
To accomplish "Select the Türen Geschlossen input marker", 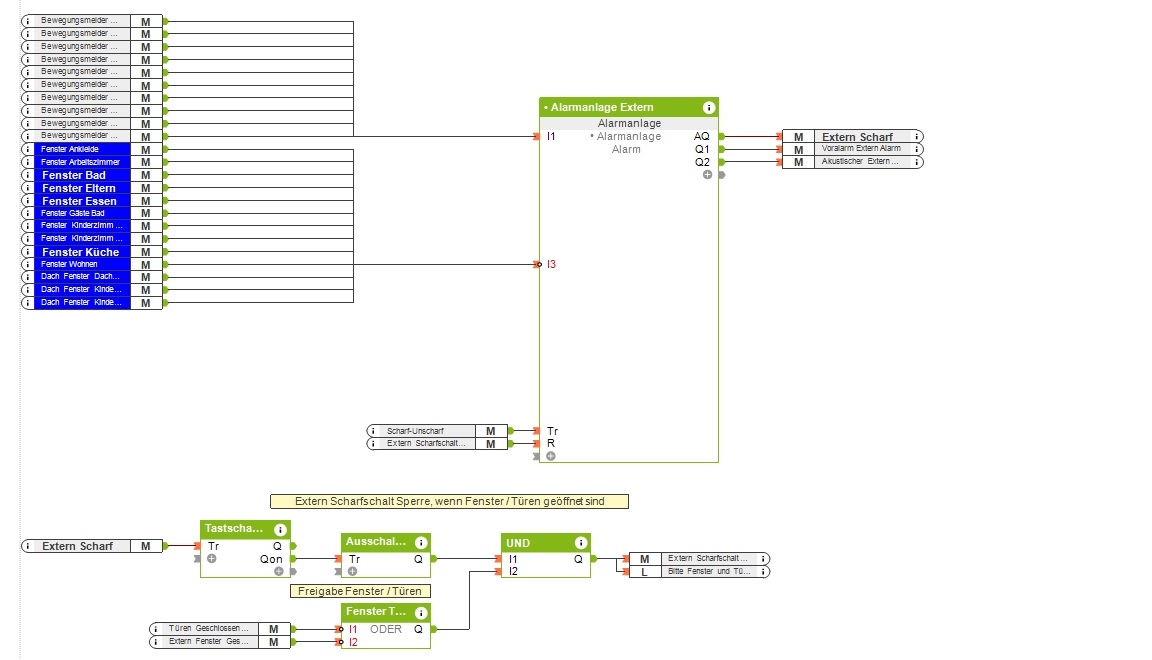I will [x=219, y=629].
